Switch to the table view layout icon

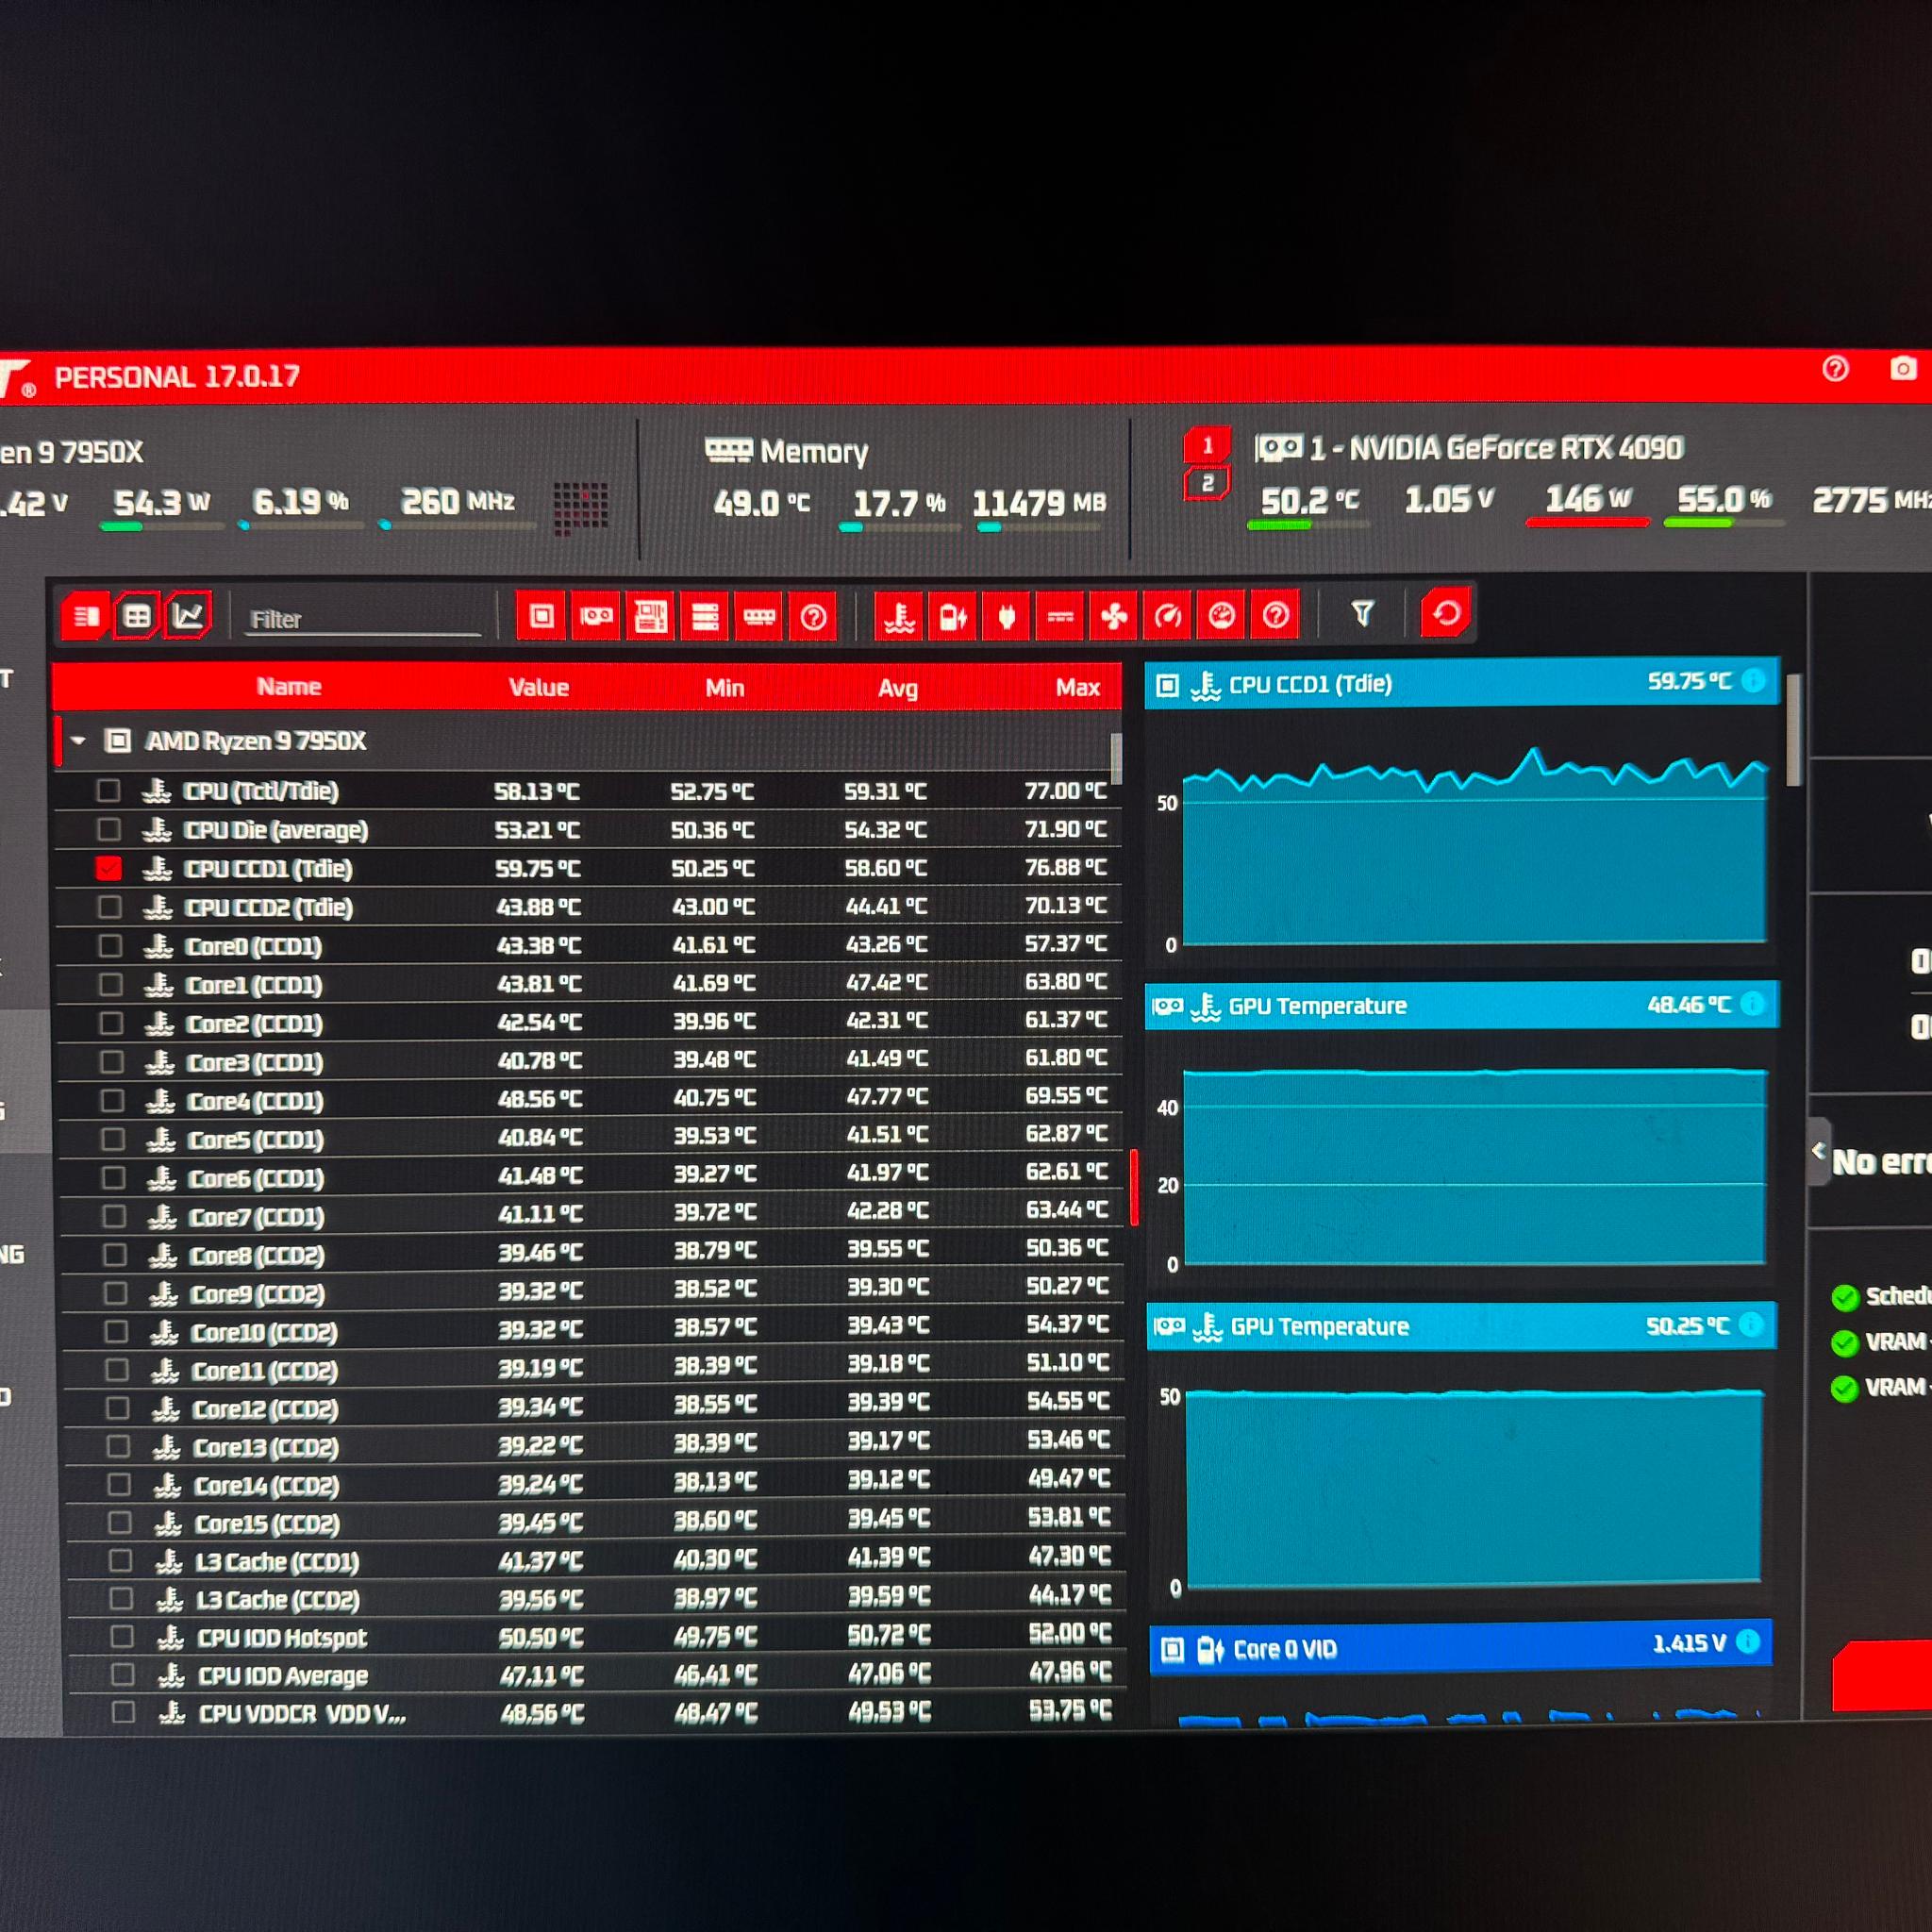(137, 616)
